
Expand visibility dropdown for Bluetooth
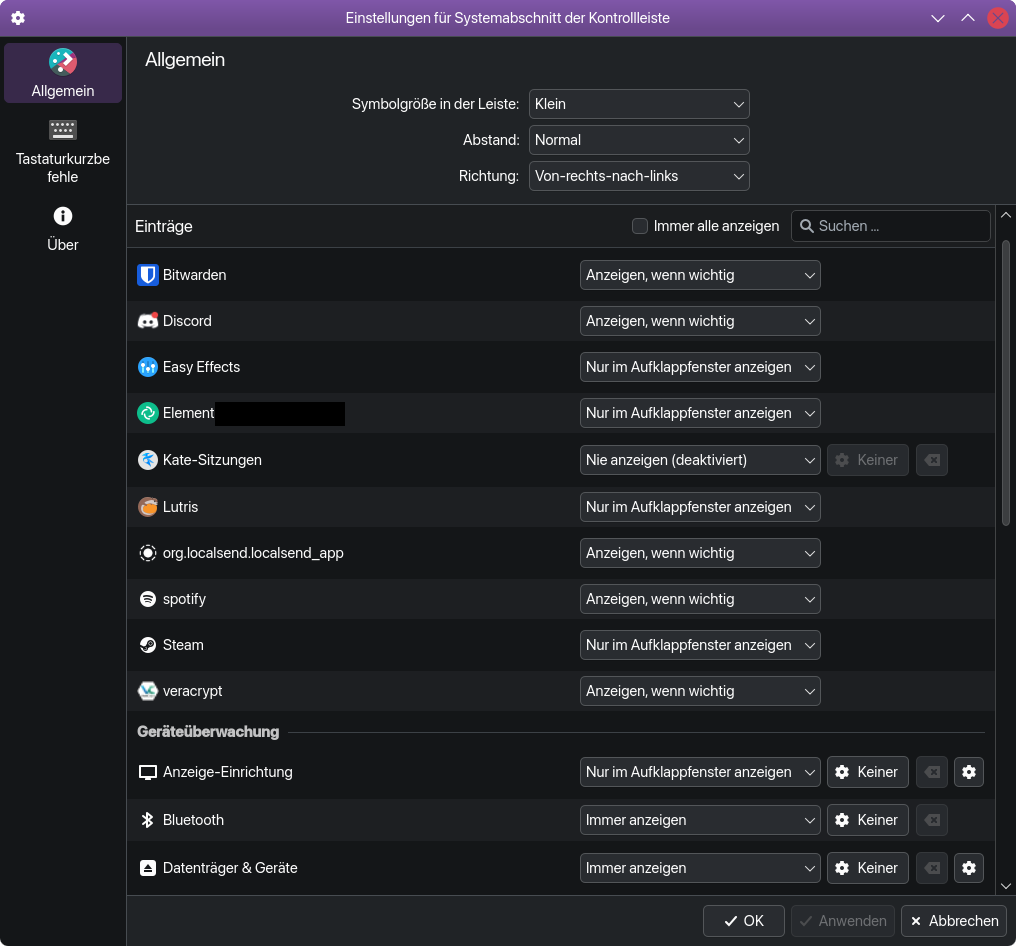coord(700,820)
